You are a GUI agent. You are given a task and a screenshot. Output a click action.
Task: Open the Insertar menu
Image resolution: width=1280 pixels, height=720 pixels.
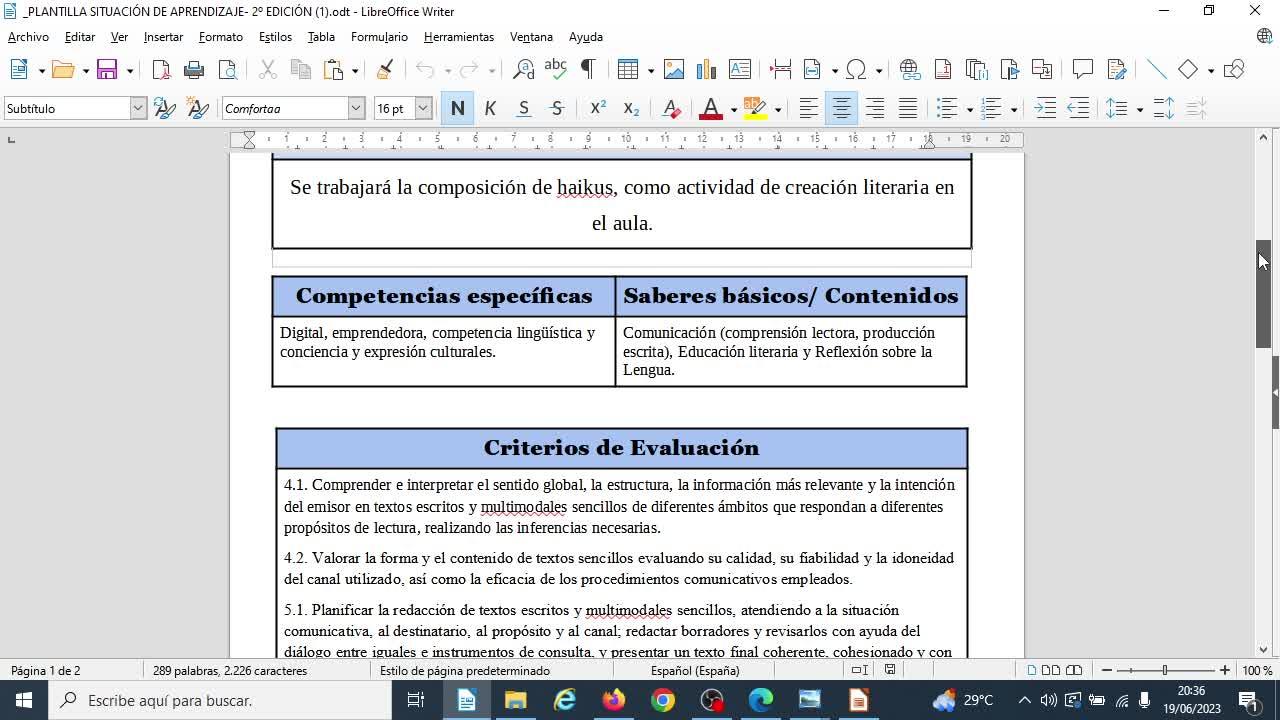point(163,37)
